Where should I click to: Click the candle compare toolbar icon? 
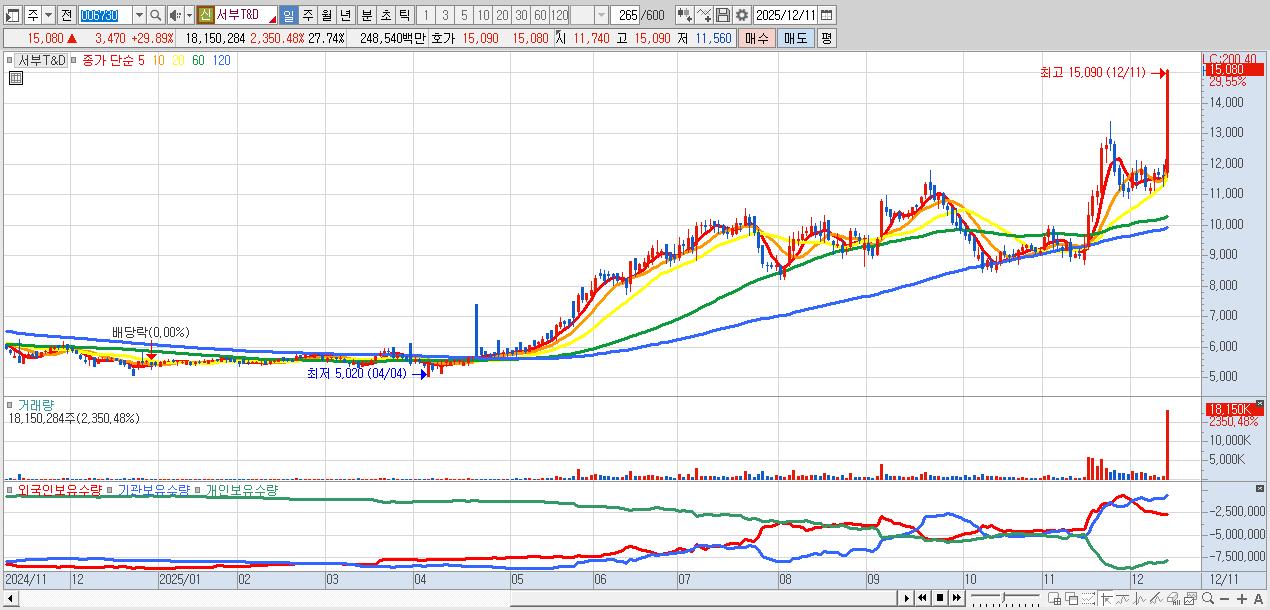point(685,15)
